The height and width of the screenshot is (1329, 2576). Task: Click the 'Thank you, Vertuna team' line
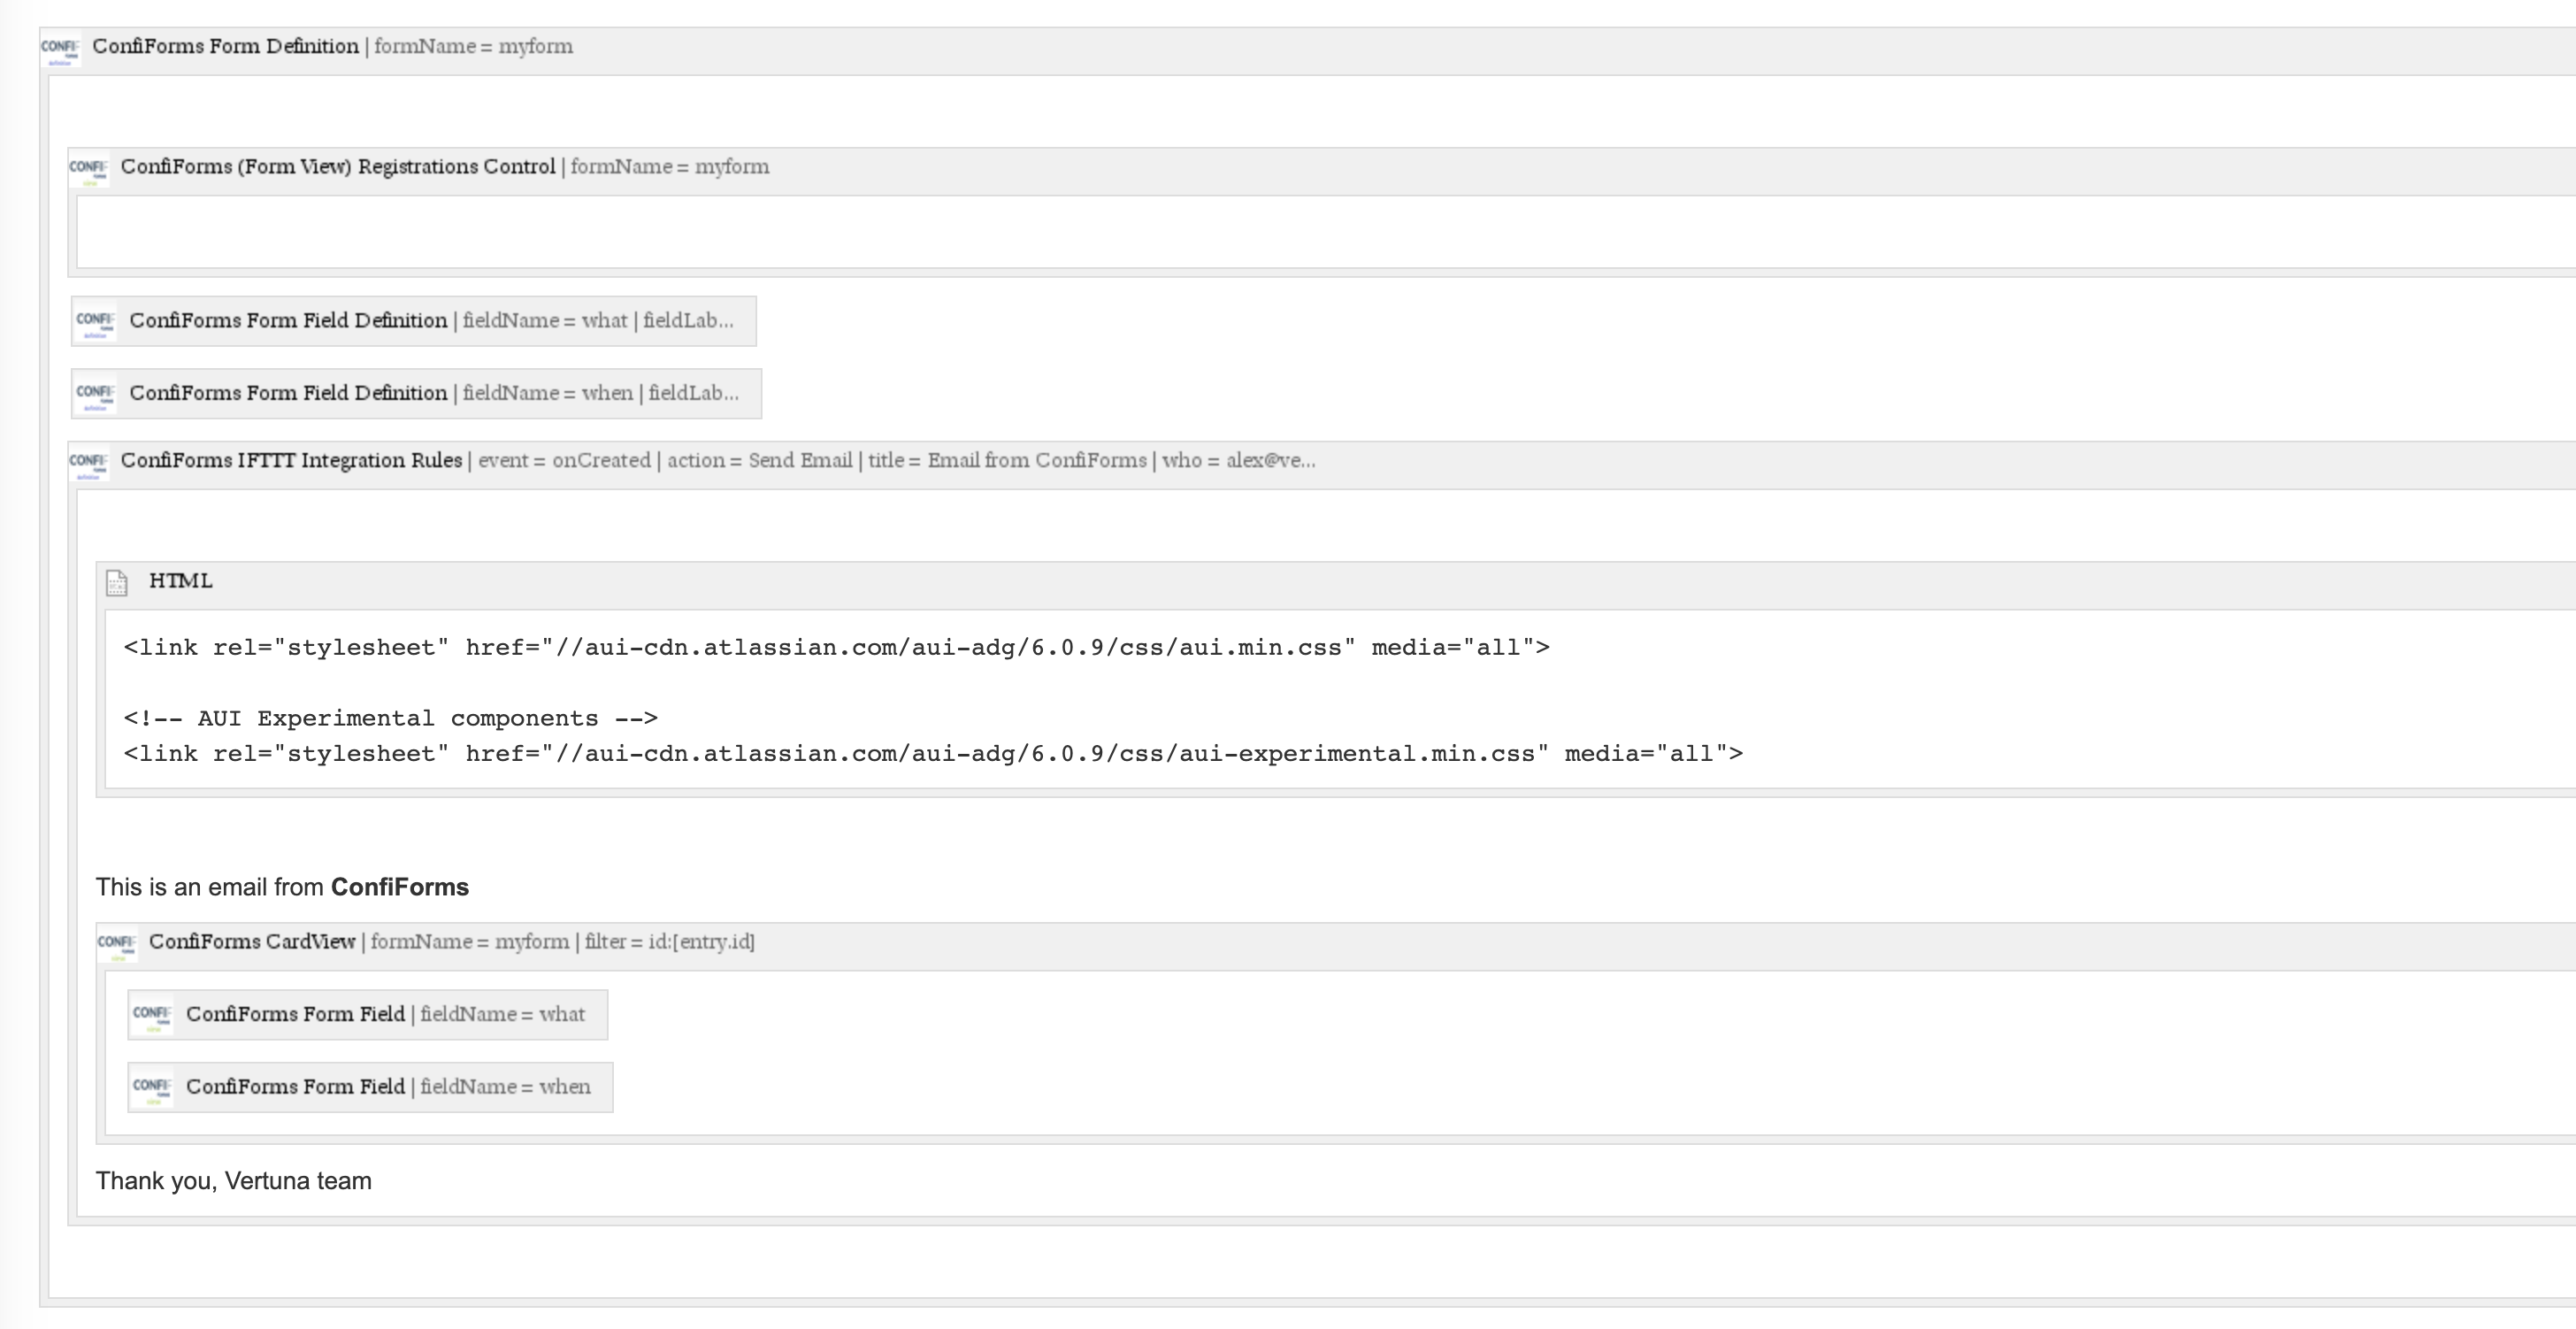click(234, 1182)
